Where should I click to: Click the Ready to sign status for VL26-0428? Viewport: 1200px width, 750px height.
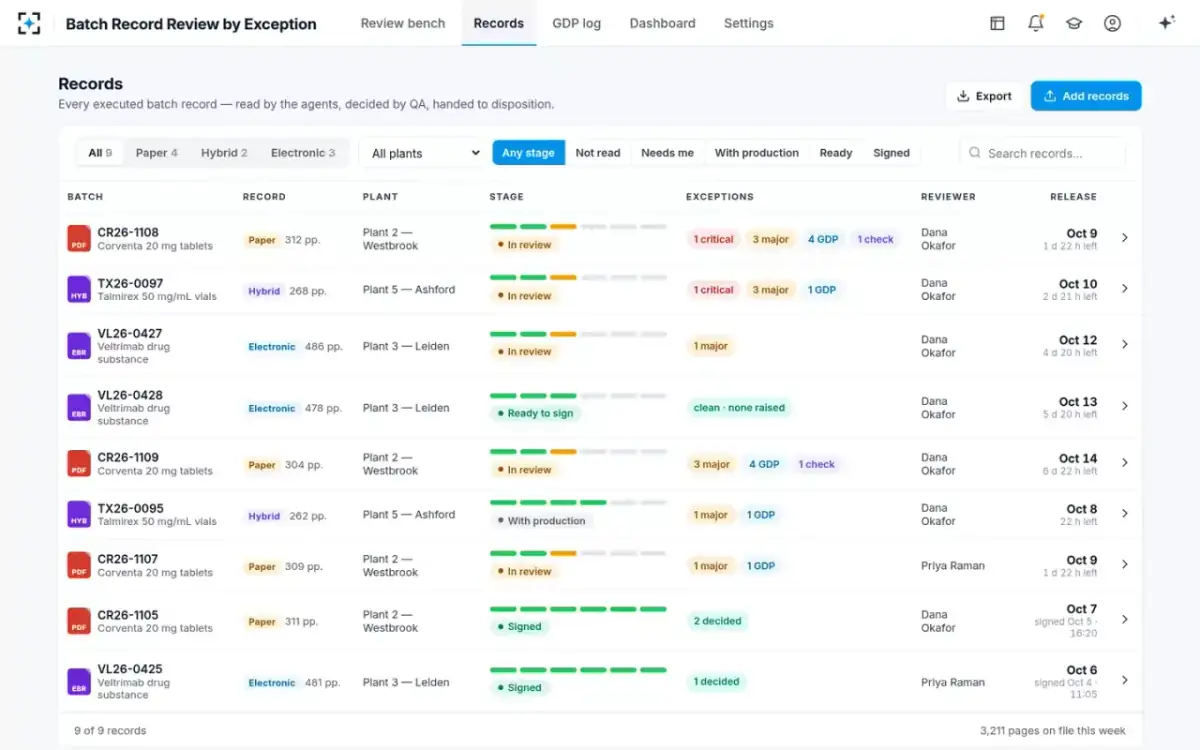[534, 413]
